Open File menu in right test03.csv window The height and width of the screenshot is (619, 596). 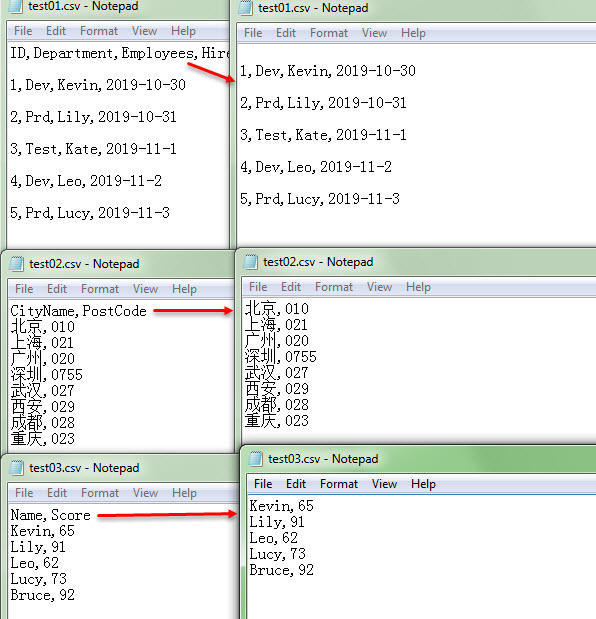pos(263,484)
